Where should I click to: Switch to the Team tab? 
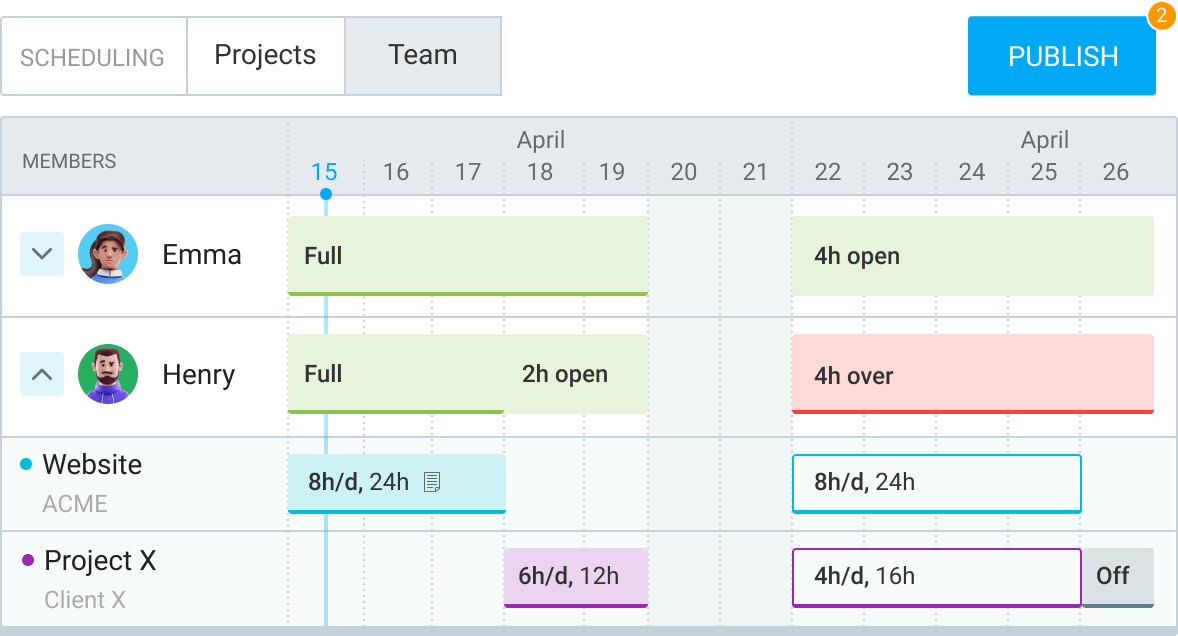pyautogui.click(x=422, y=55)
